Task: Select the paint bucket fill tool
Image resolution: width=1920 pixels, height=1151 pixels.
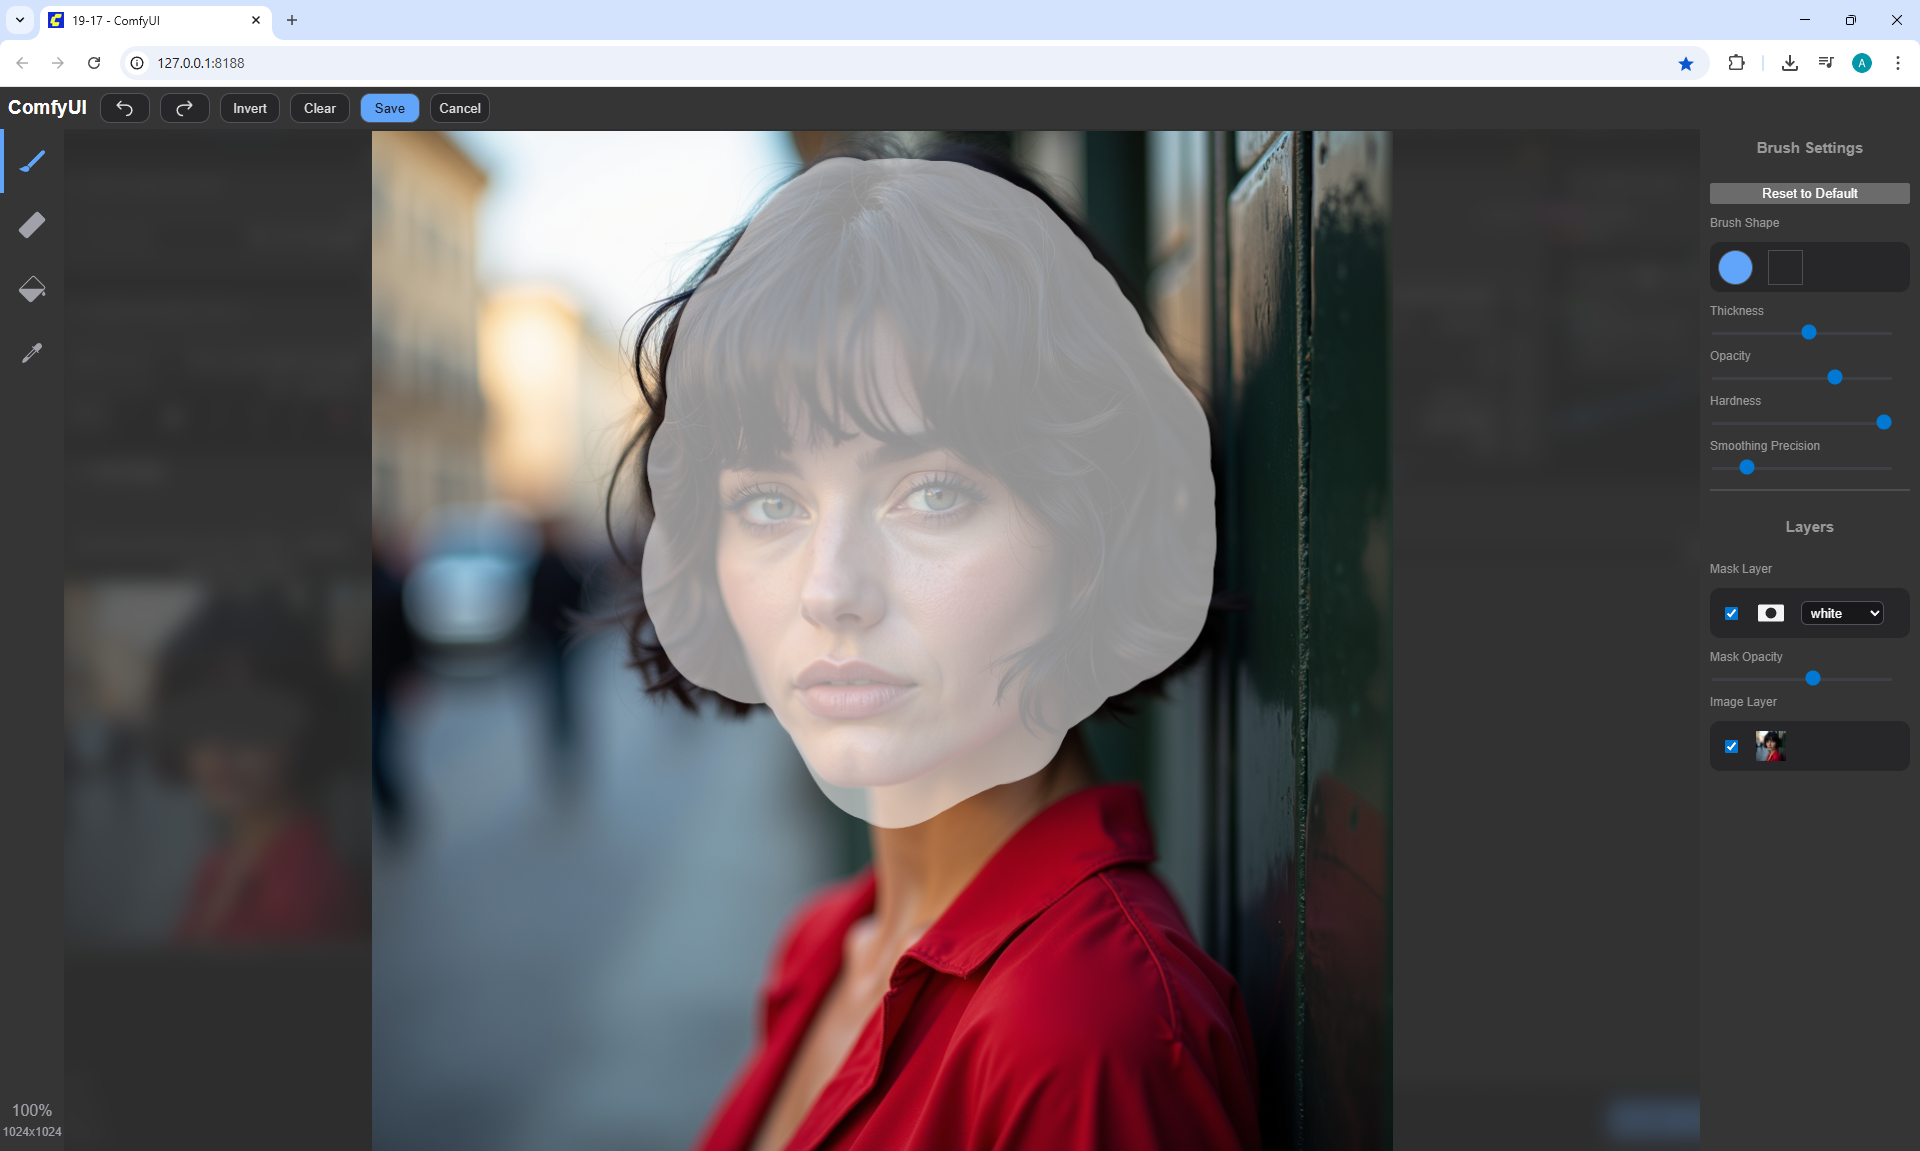Action: (32, 289)
